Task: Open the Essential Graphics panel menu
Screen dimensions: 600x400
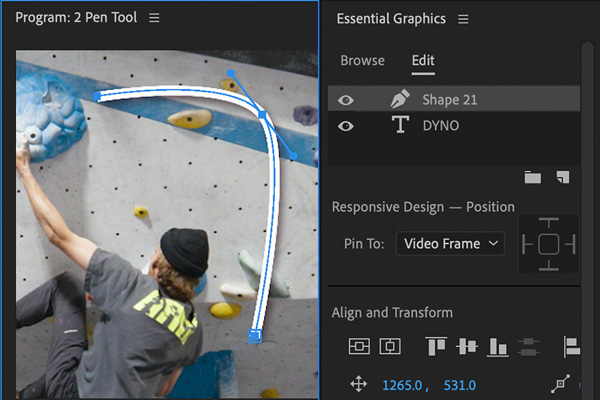Action: [463, 19]
